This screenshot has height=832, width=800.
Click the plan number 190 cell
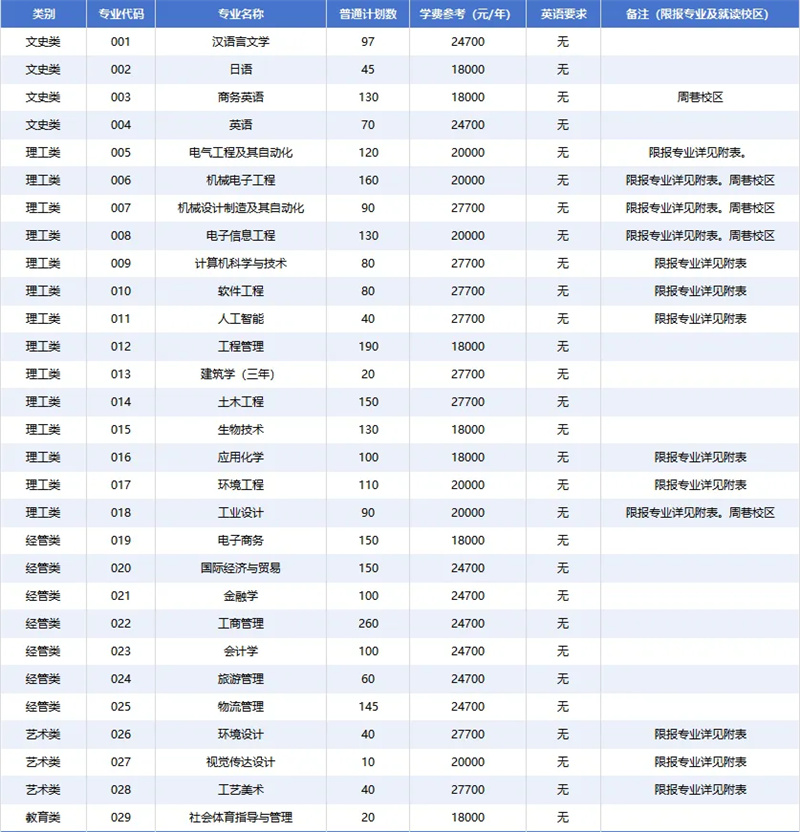click(368, 346)
